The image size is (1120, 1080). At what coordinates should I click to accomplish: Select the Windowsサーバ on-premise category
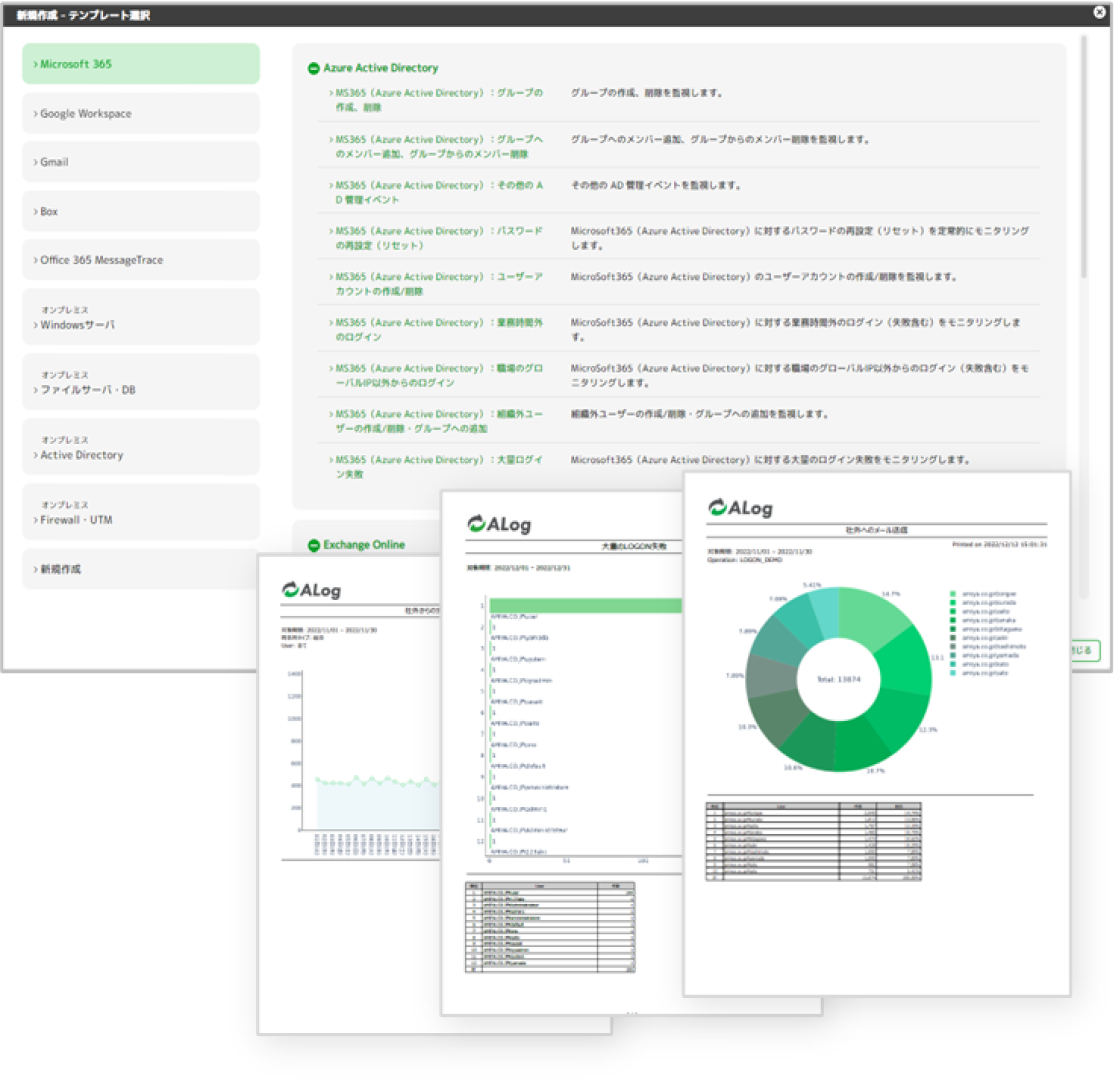141,318
